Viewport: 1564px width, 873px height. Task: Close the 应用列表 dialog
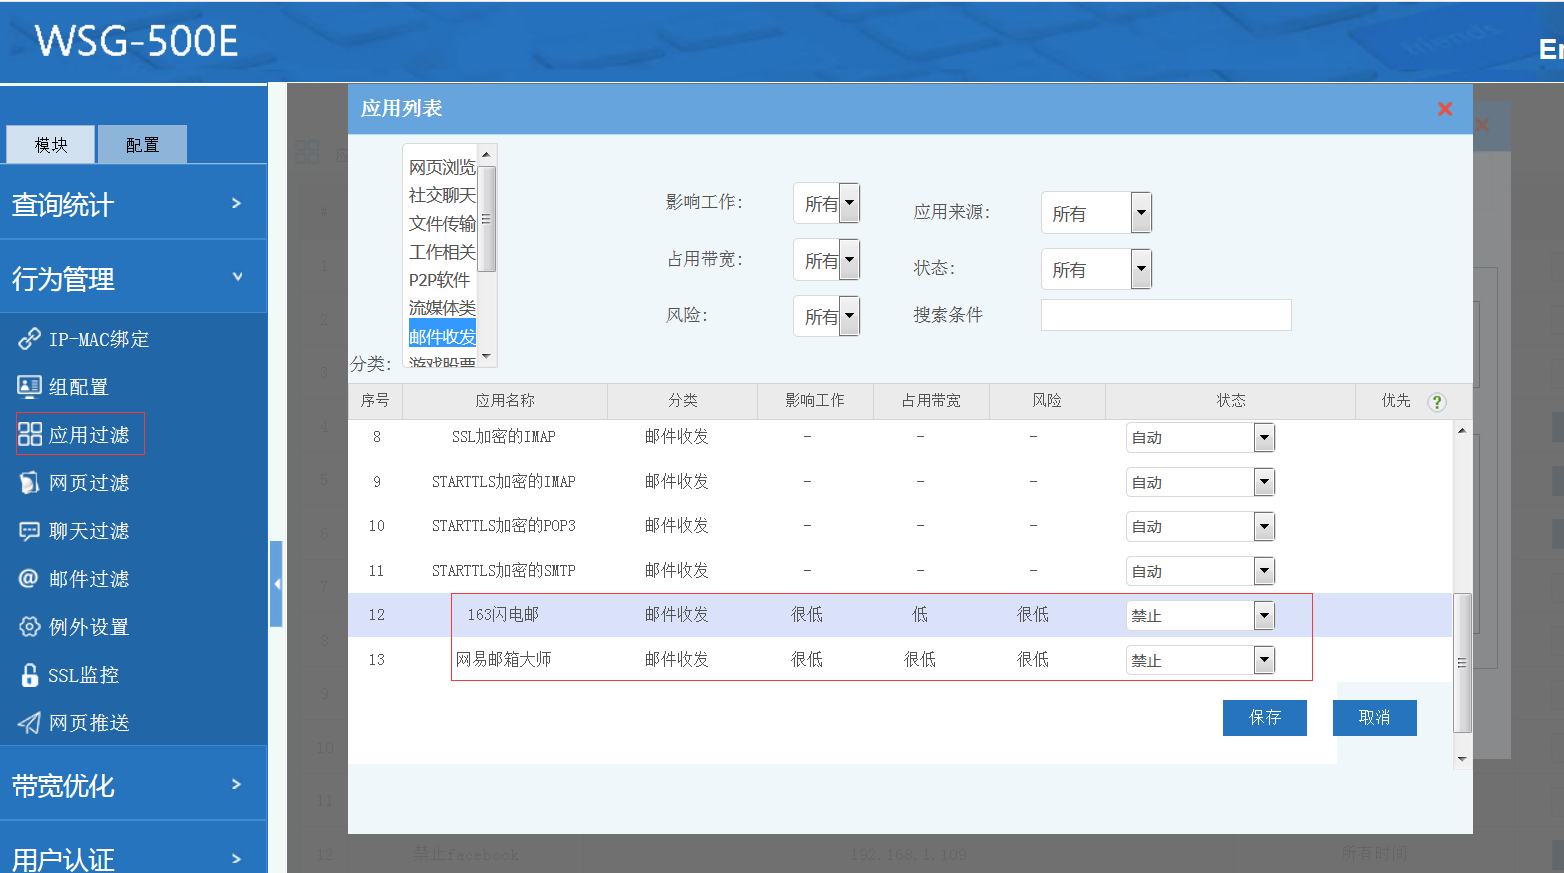tap(1445, 109)
